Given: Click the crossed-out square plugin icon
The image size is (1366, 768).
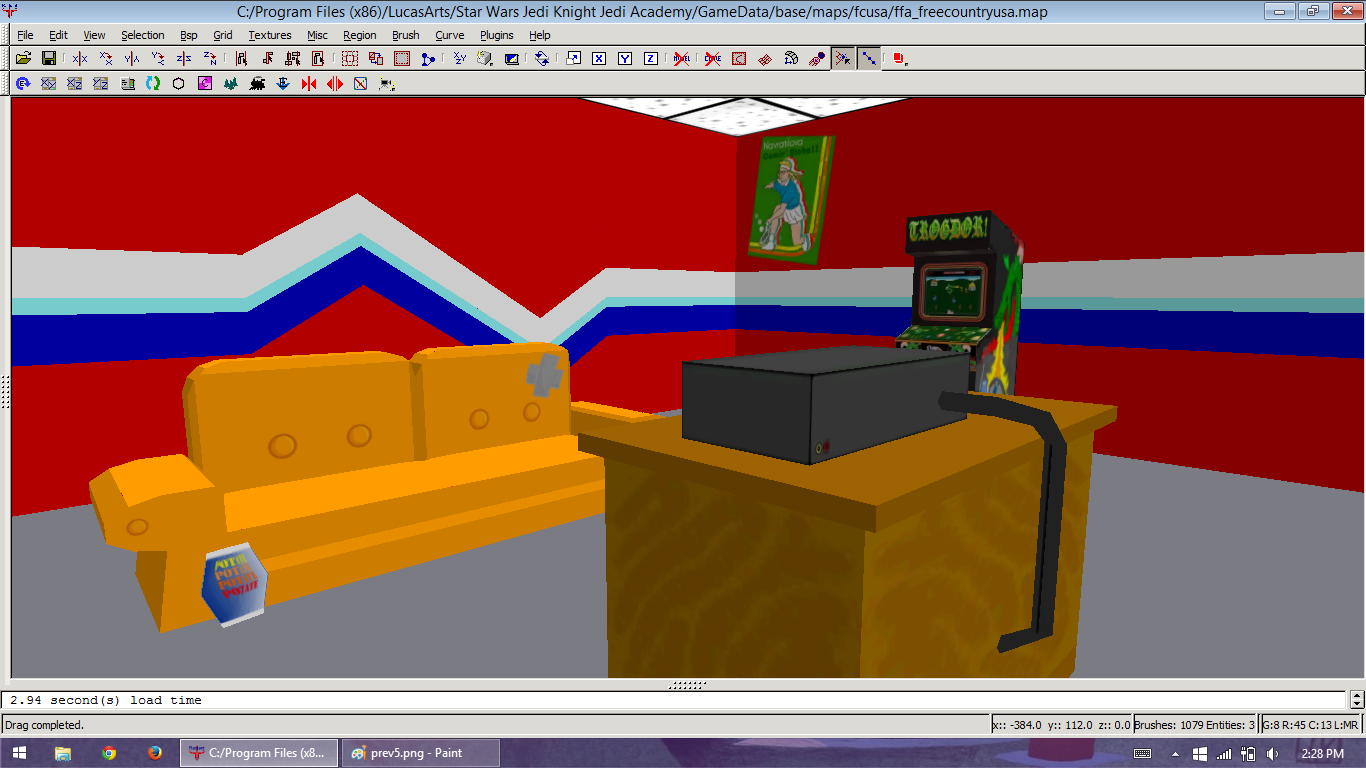Looking at the screenshot, I should pyautogui.click(x=361, y=83).
